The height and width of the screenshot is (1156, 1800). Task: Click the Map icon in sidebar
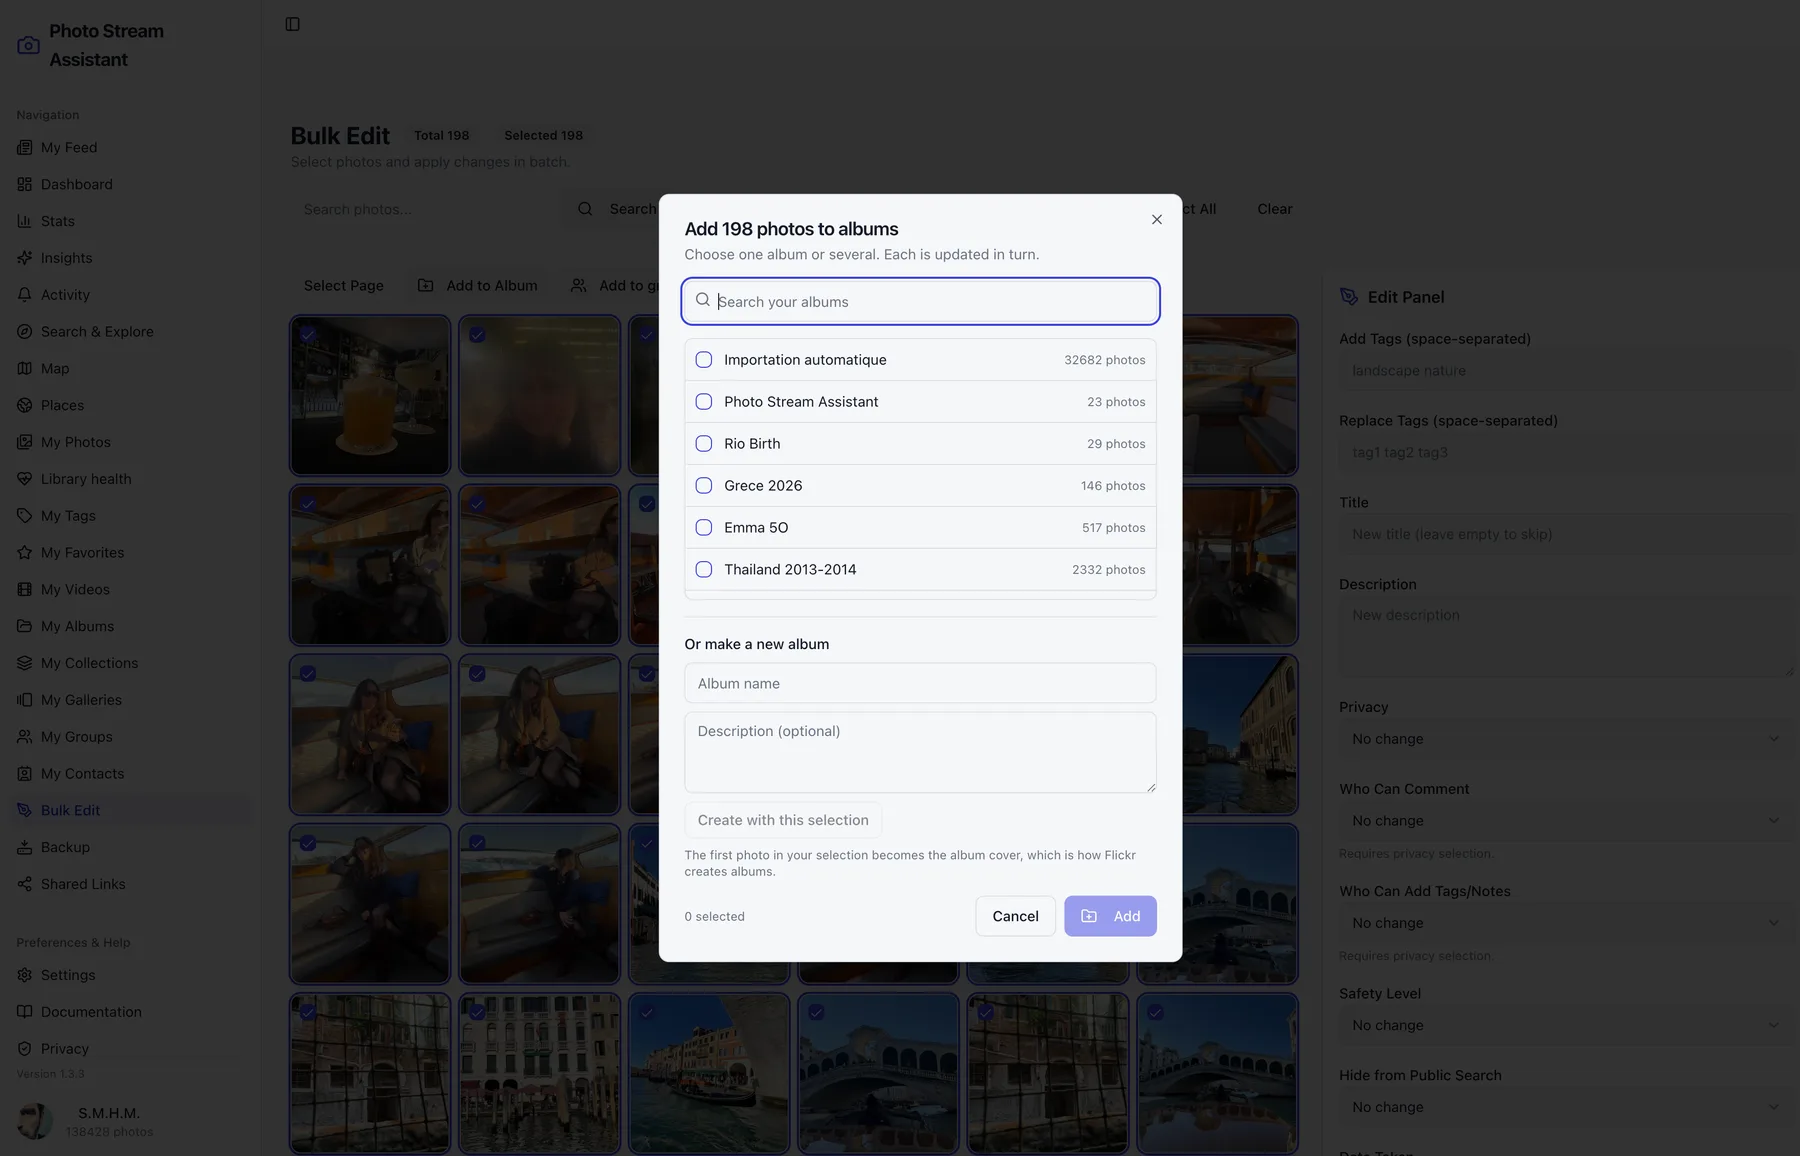click(x=25, y=368)
